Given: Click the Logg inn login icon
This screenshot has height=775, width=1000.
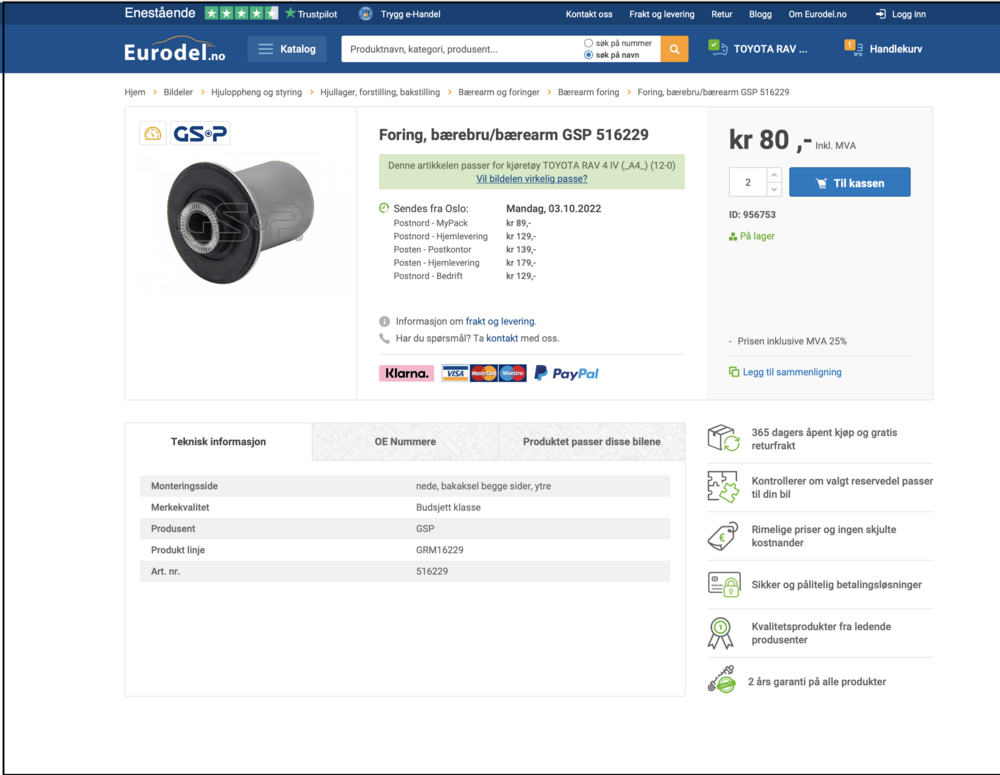Looking at the screenshot, I should (x=881, y=14).
